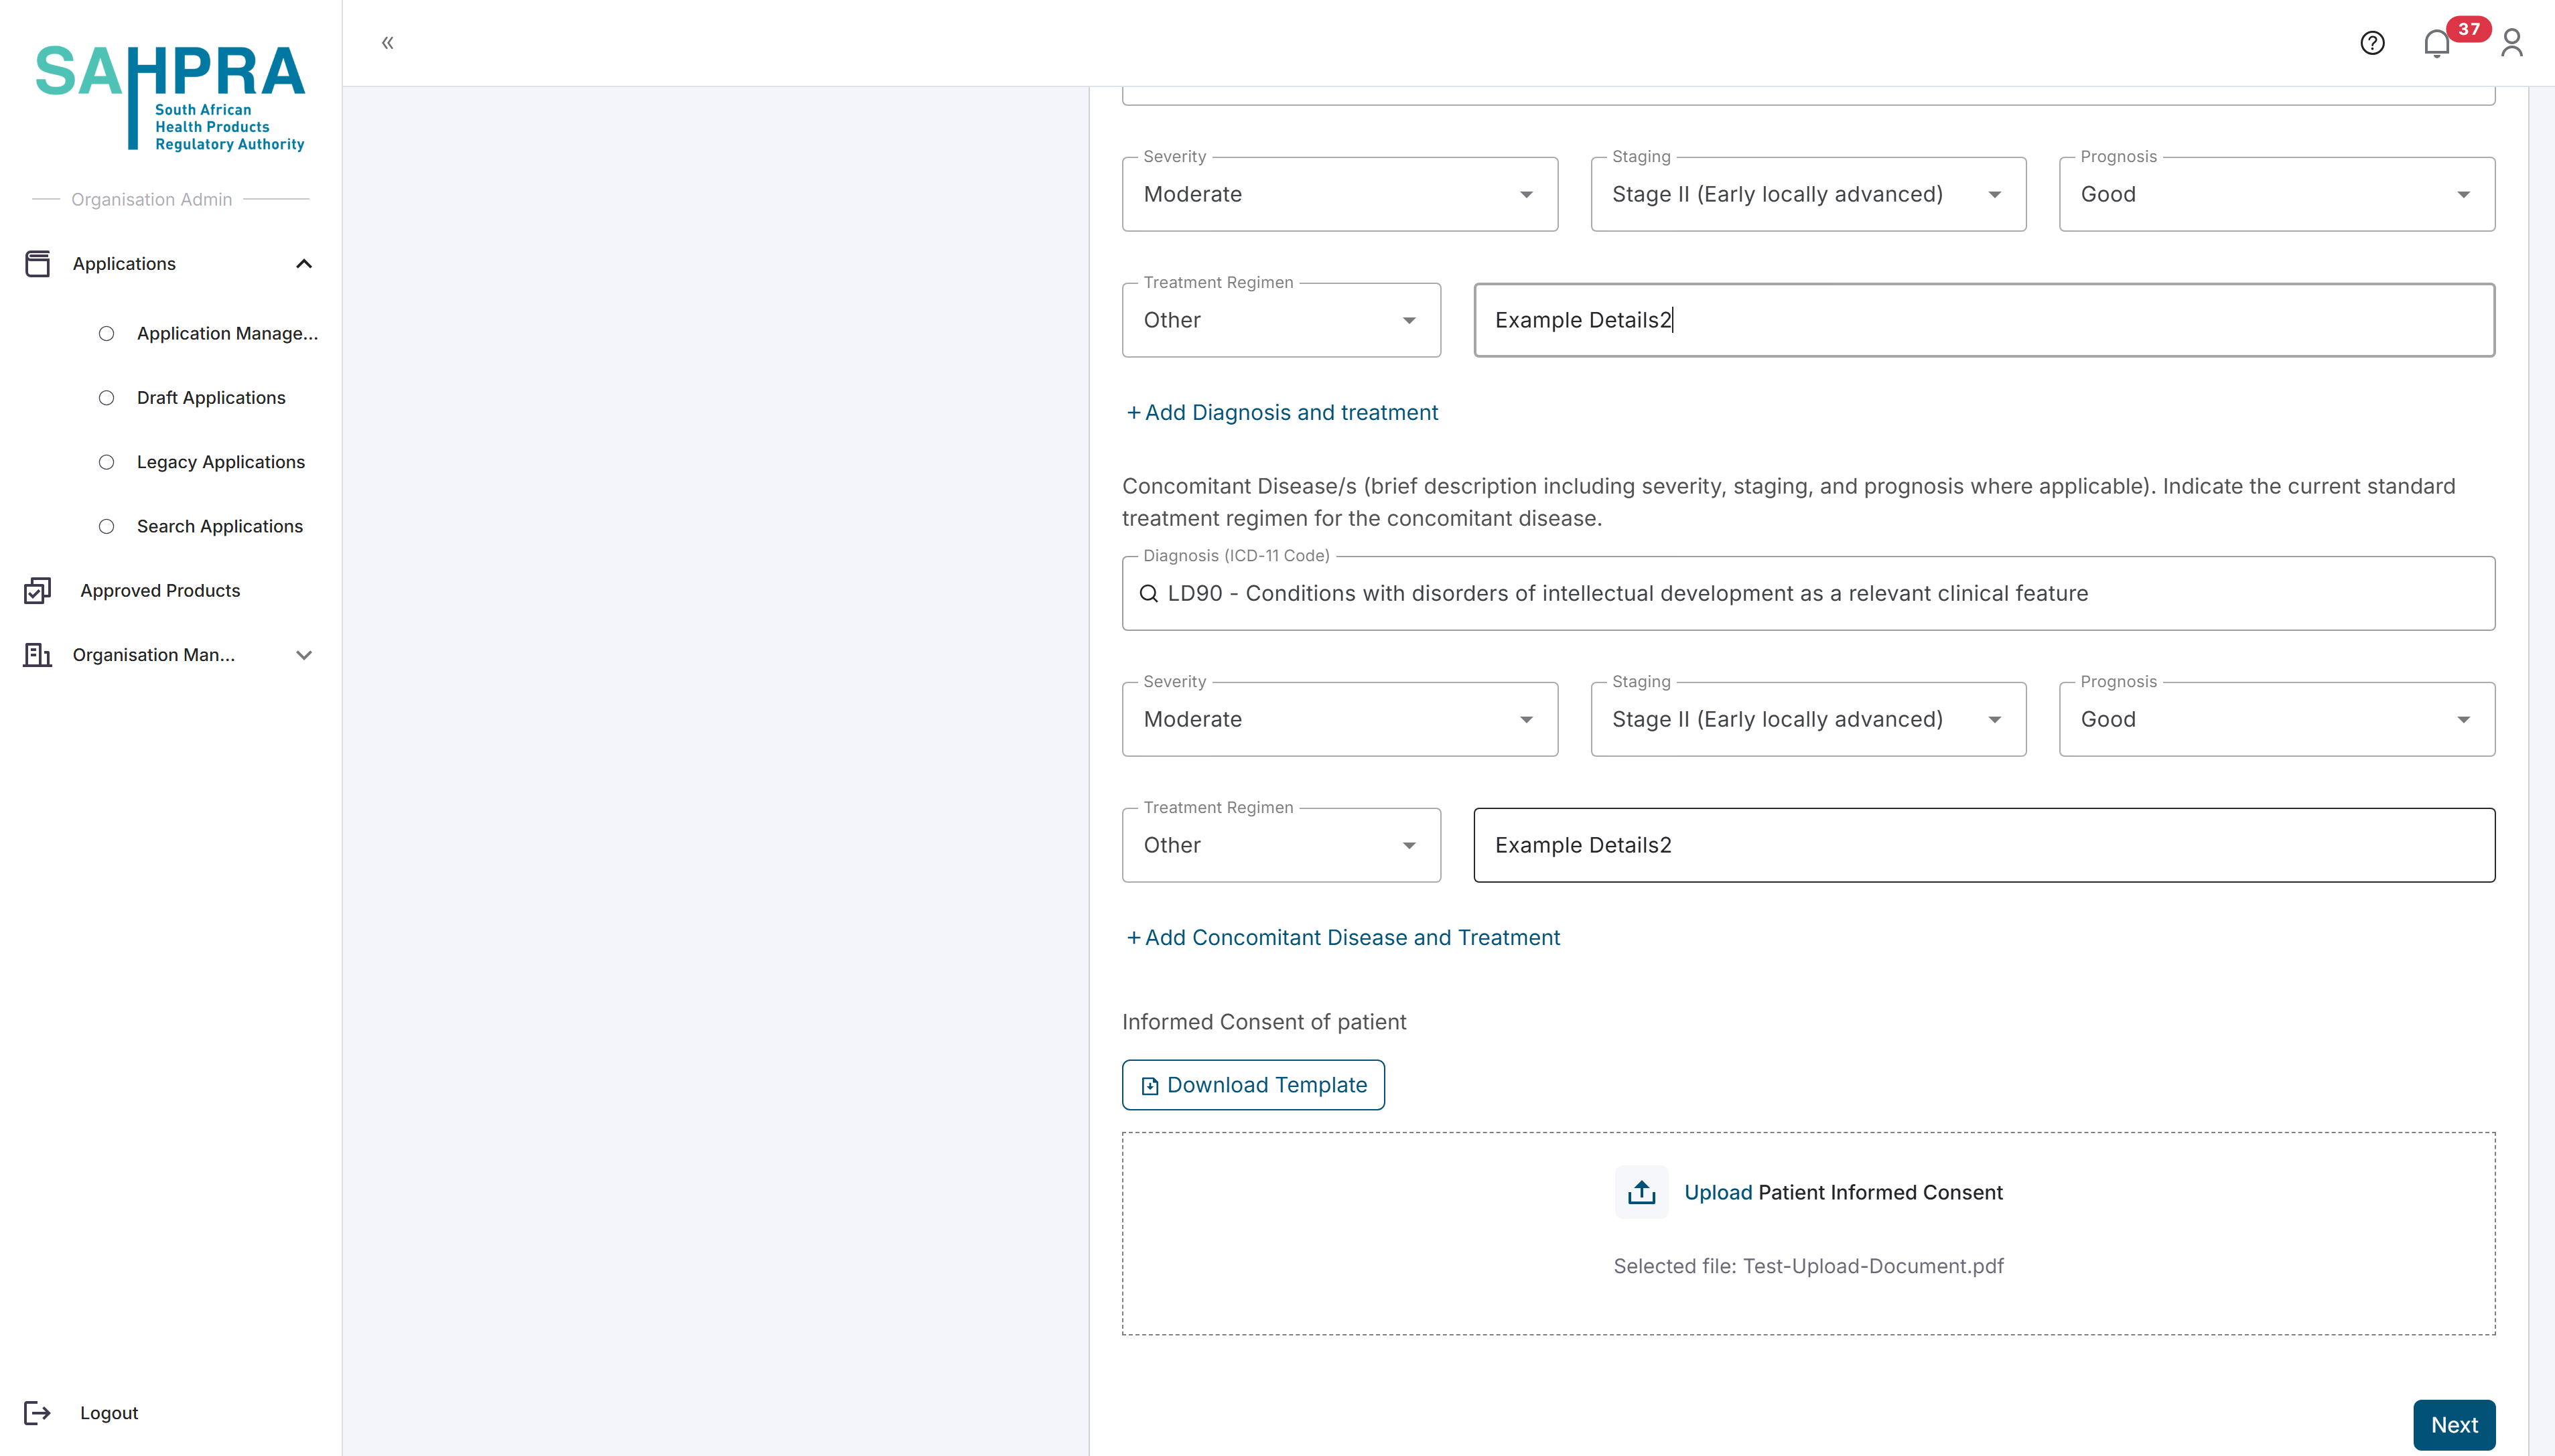The width and height of the screenshot is (2555, 1456).
Task: Open Organisation Management menu section
Action: coord(154,655)
